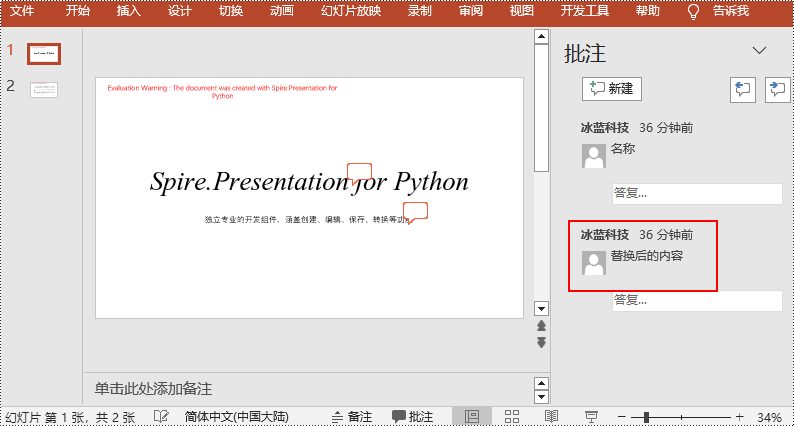The width and height of the screenshot is (794, 426).
Task: Click language 简体中文(中国大陆) in status bar
Action: pos(236,417)
